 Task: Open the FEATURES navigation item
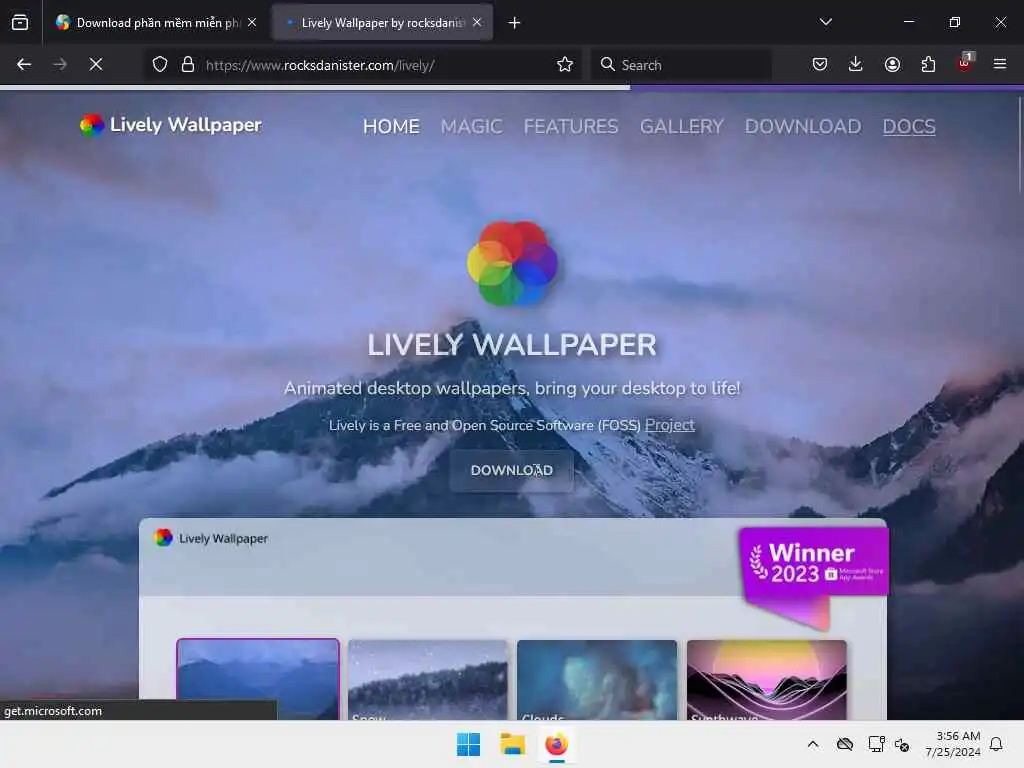coord(571,127)
